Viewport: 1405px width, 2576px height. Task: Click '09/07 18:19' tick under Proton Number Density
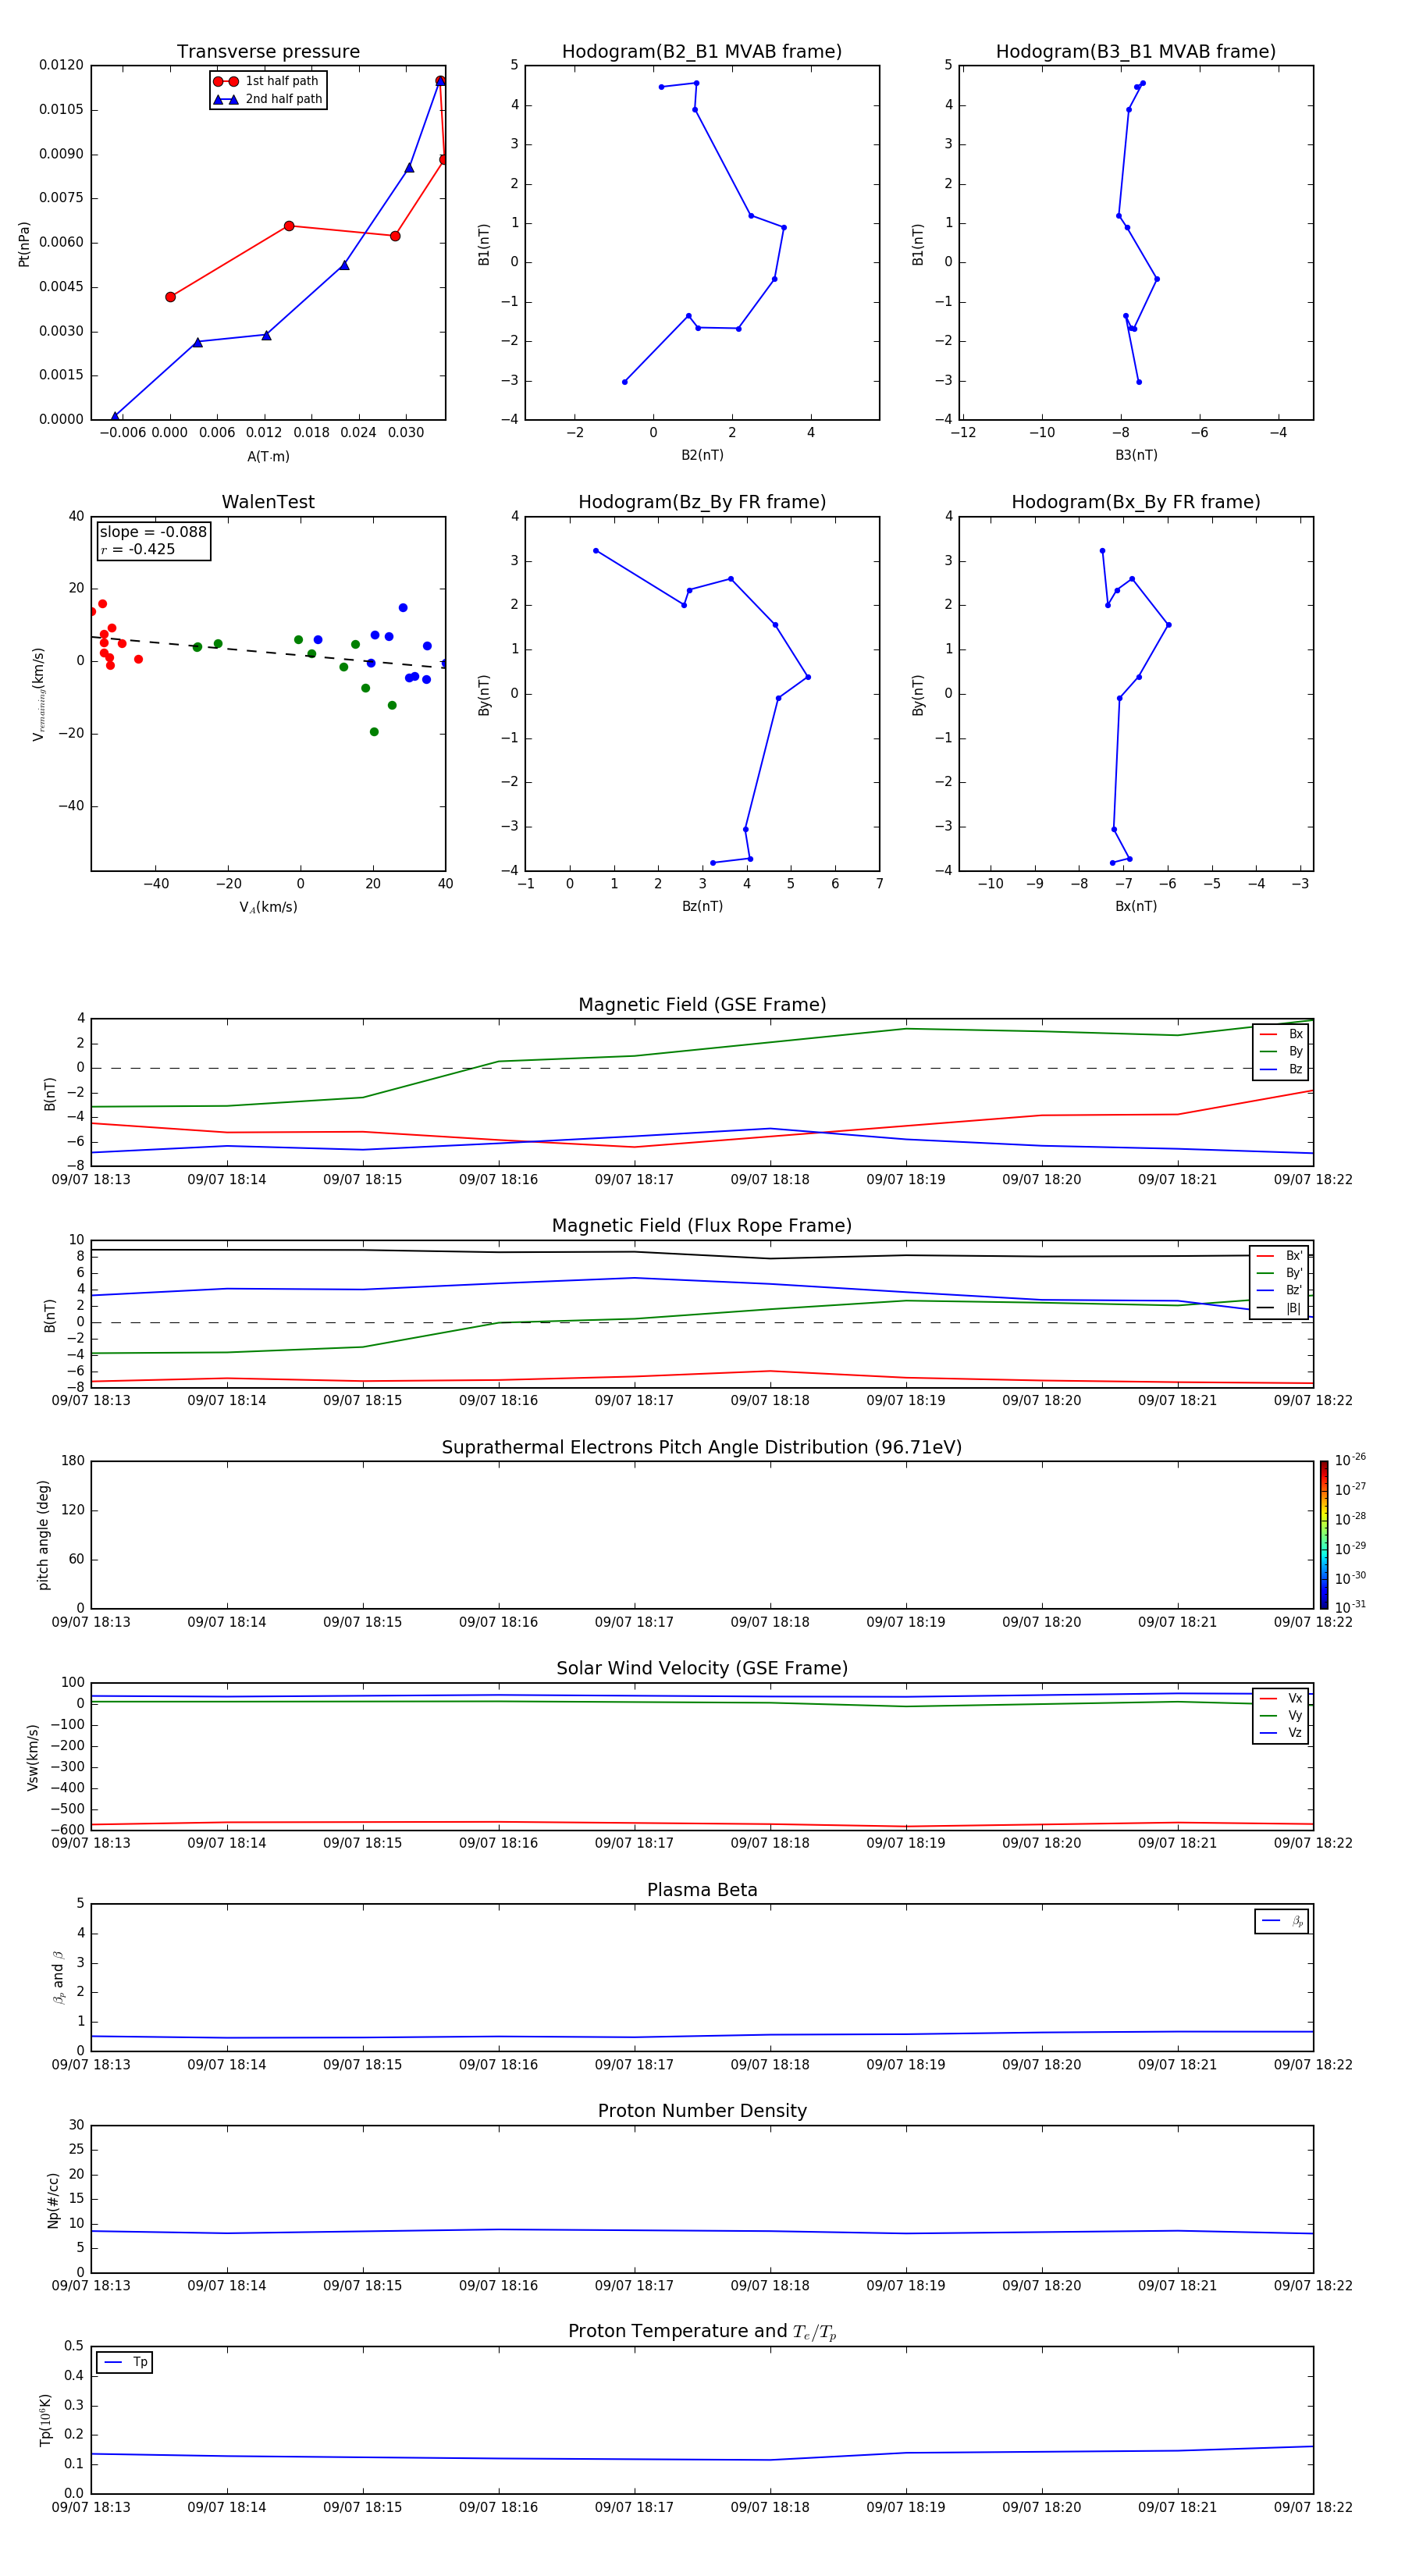pyautogui.click(x=906, y=2285)
